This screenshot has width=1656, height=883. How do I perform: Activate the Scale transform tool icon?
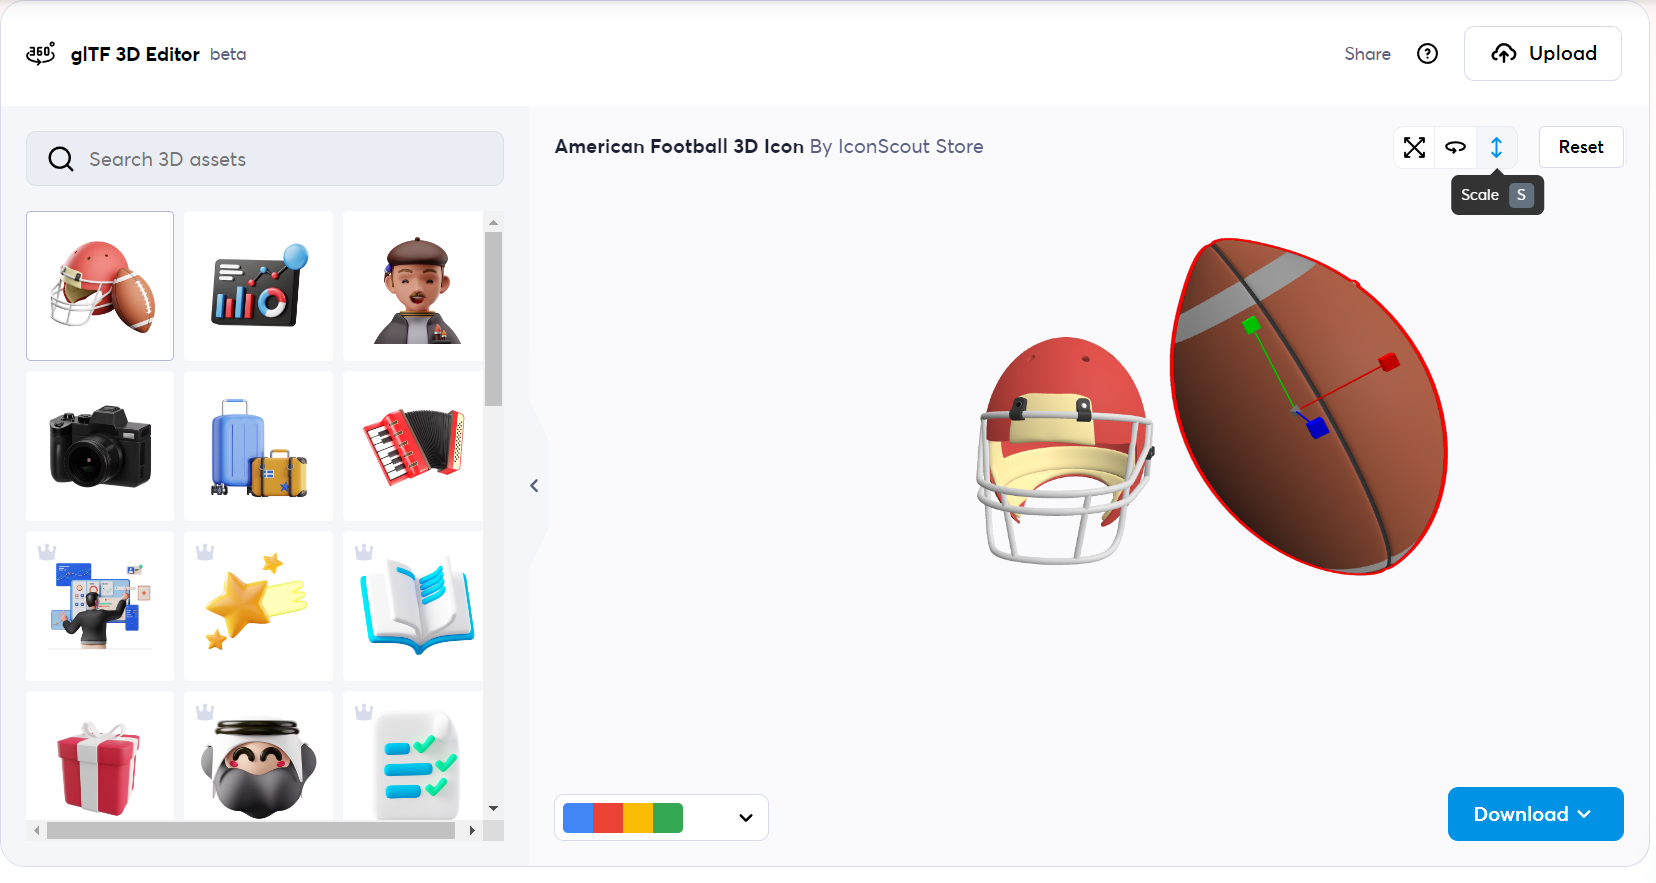(1496, 147)
